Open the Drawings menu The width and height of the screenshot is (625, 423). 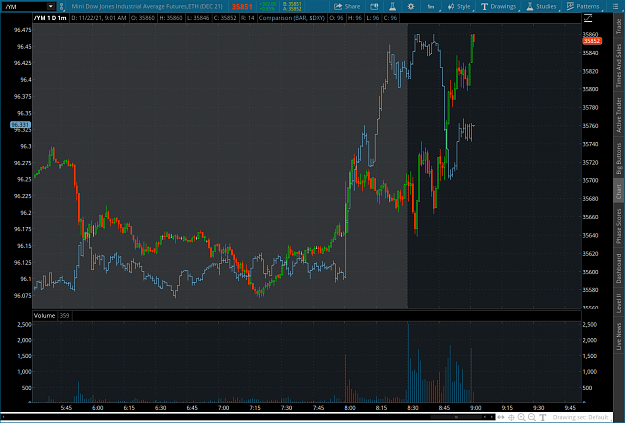coord(499,6)
